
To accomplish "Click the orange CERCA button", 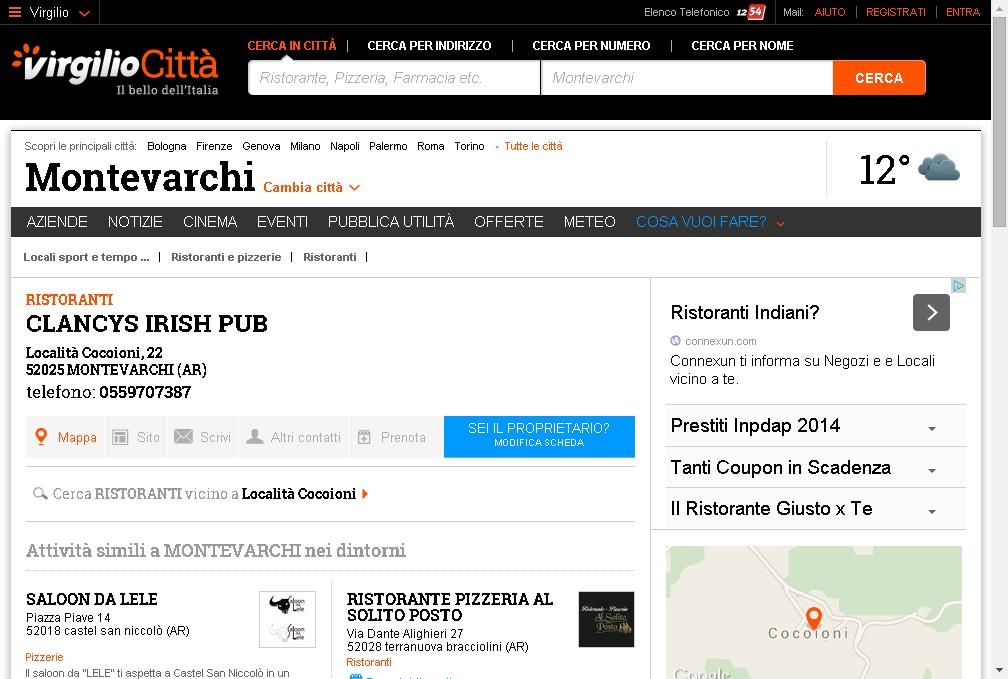I will coord(879,78).
